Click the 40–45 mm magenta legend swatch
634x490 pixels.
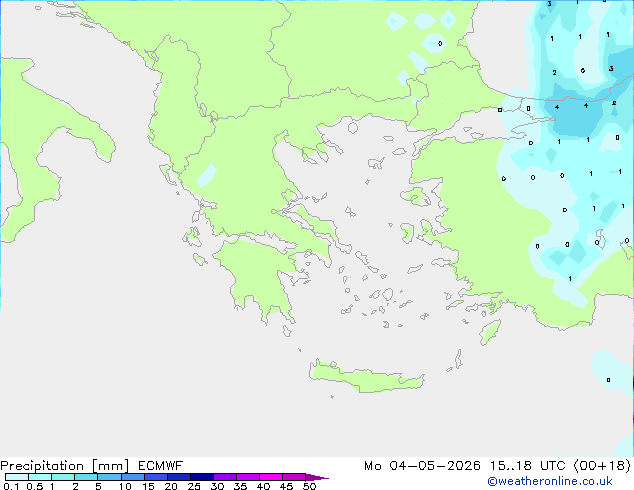tap(271, 477)
